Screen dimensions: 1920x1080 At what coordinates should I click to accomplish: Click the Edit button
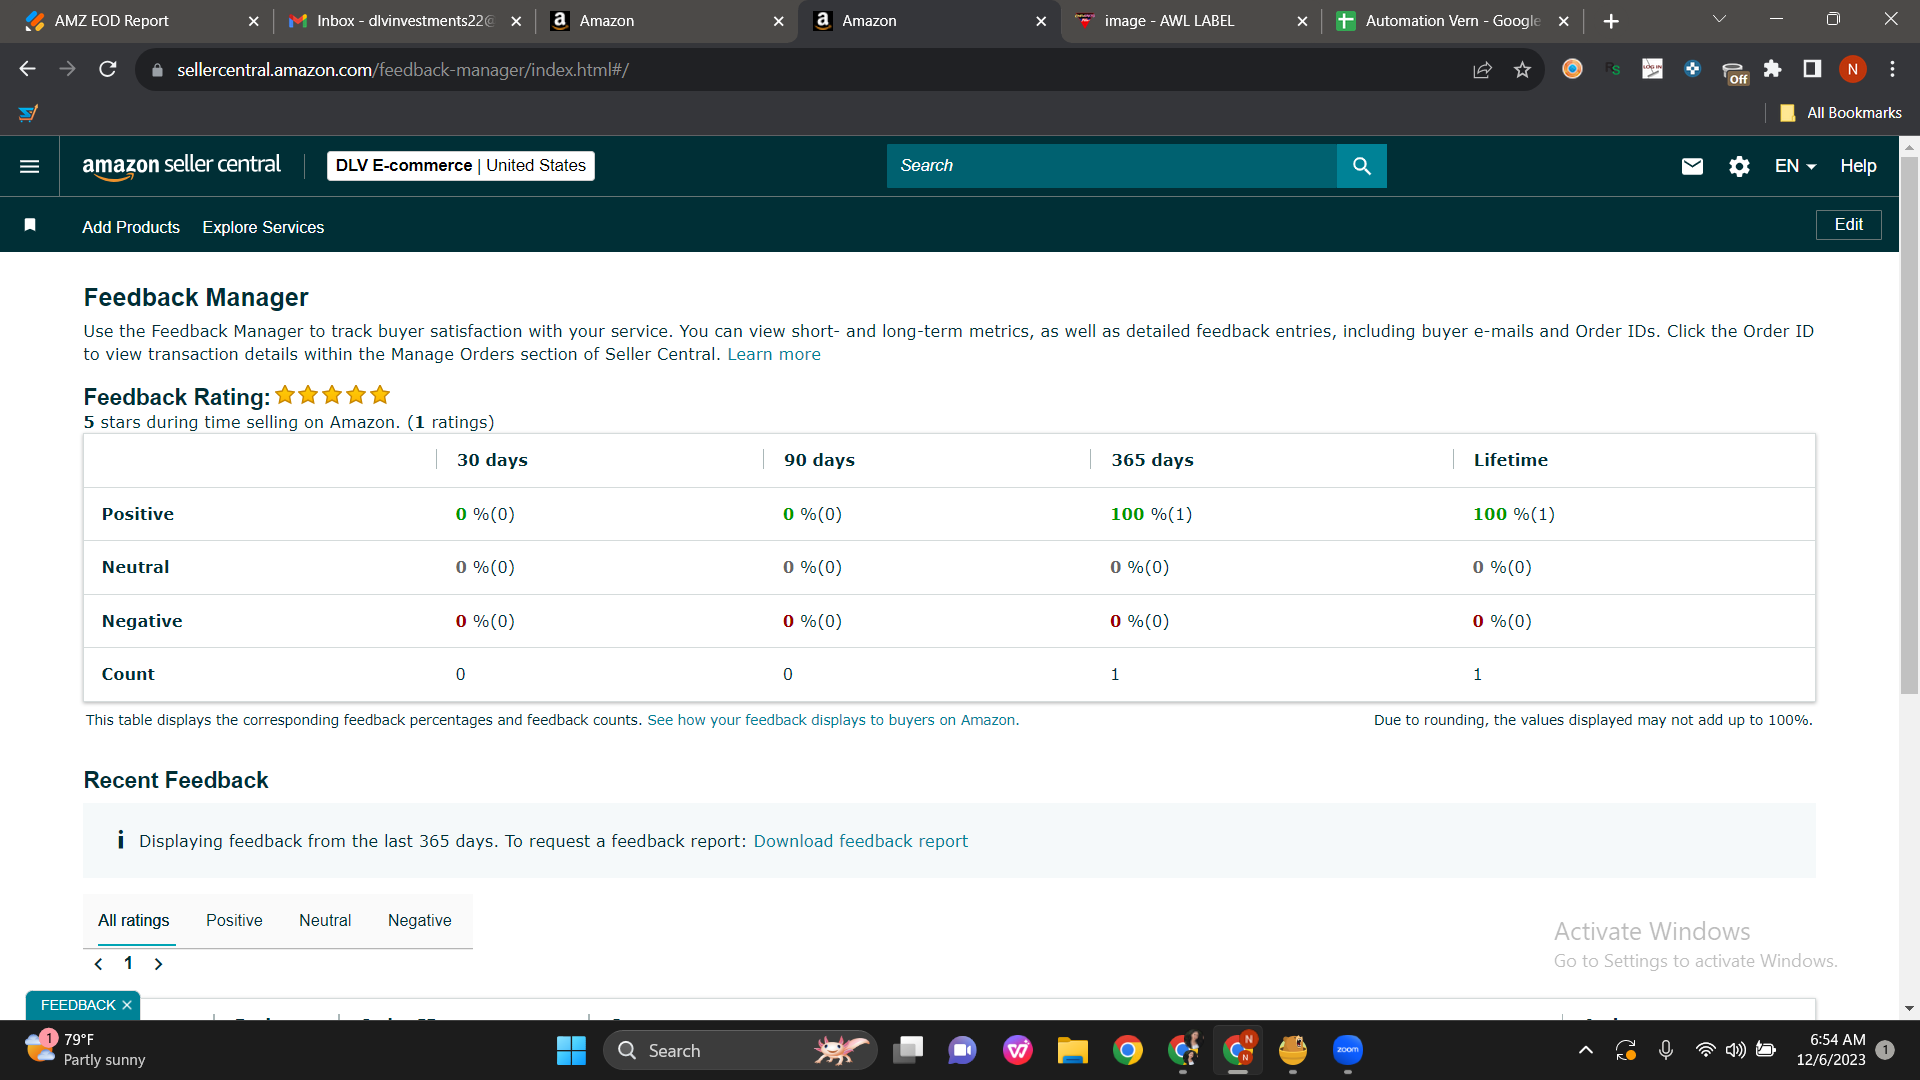(x=1848, y=225)
